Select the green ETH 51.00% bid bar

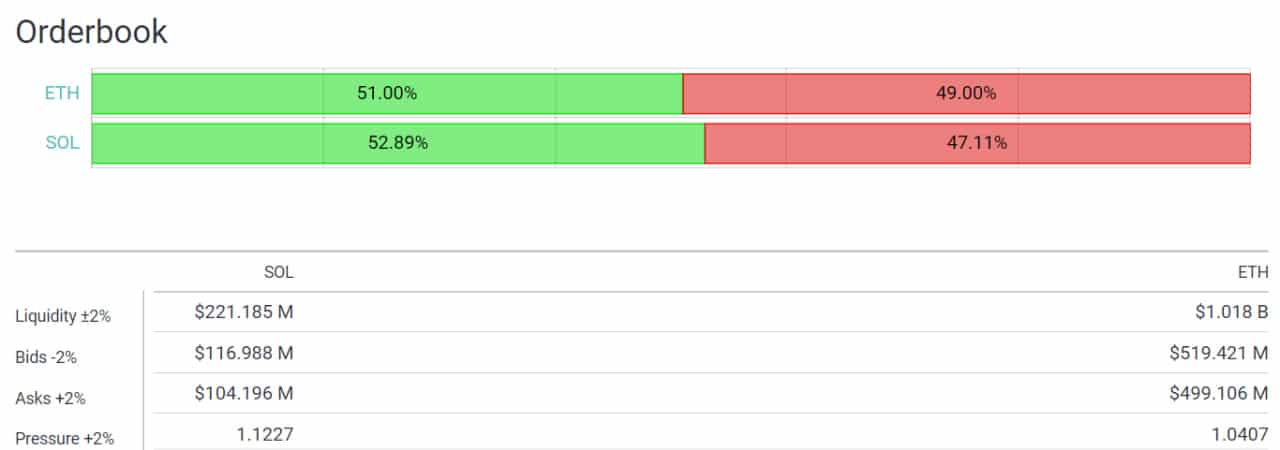(387, 94)
